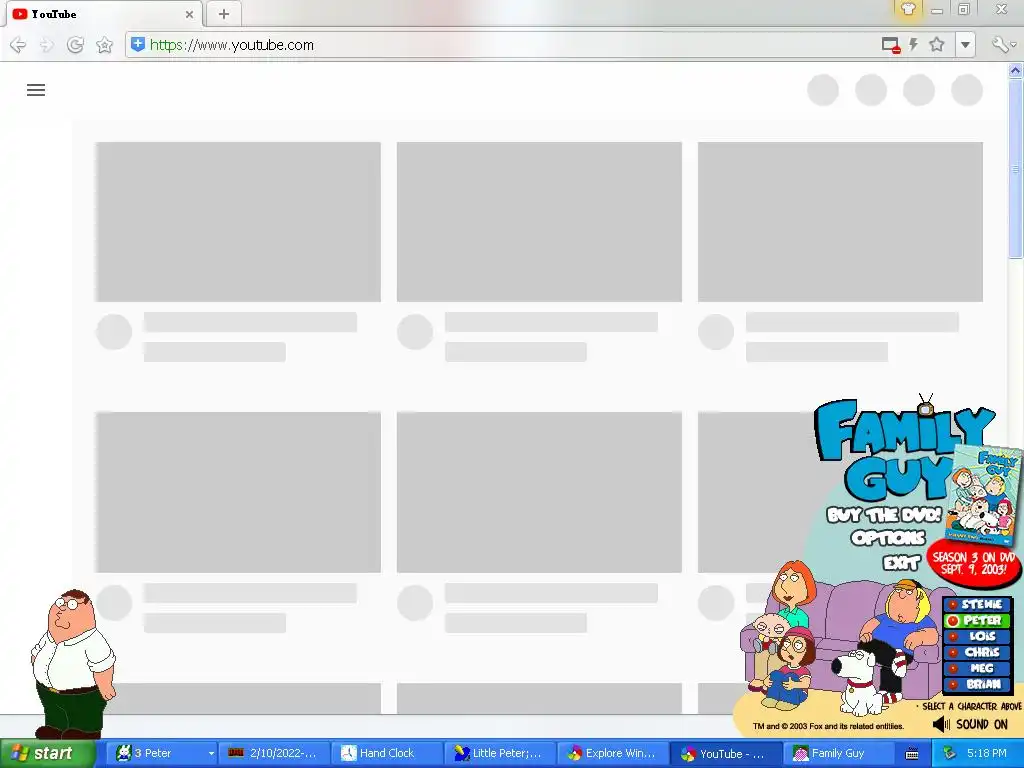Click the top-right placeholder video thumbnail

pyautogui.click(x=840, y=221)
